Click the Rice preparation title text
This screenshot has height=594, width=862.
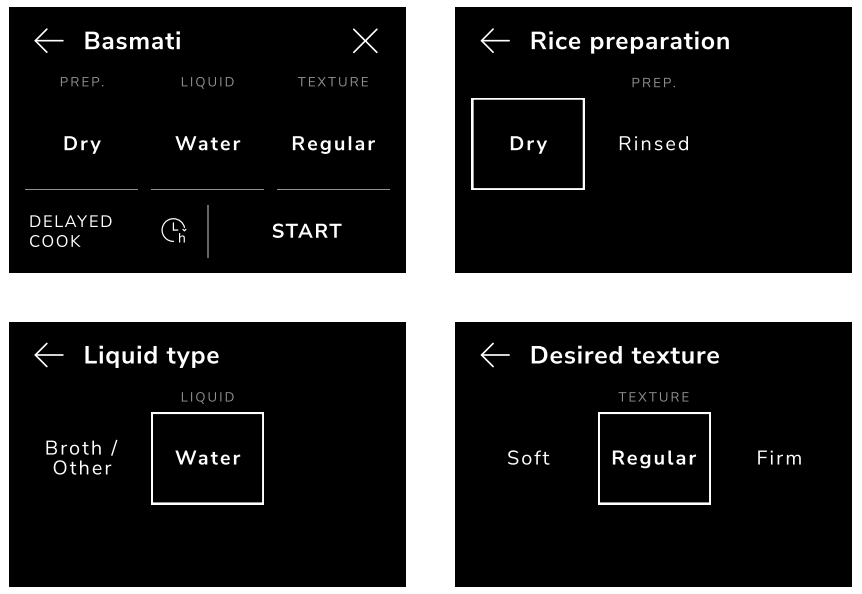(630, 41)
